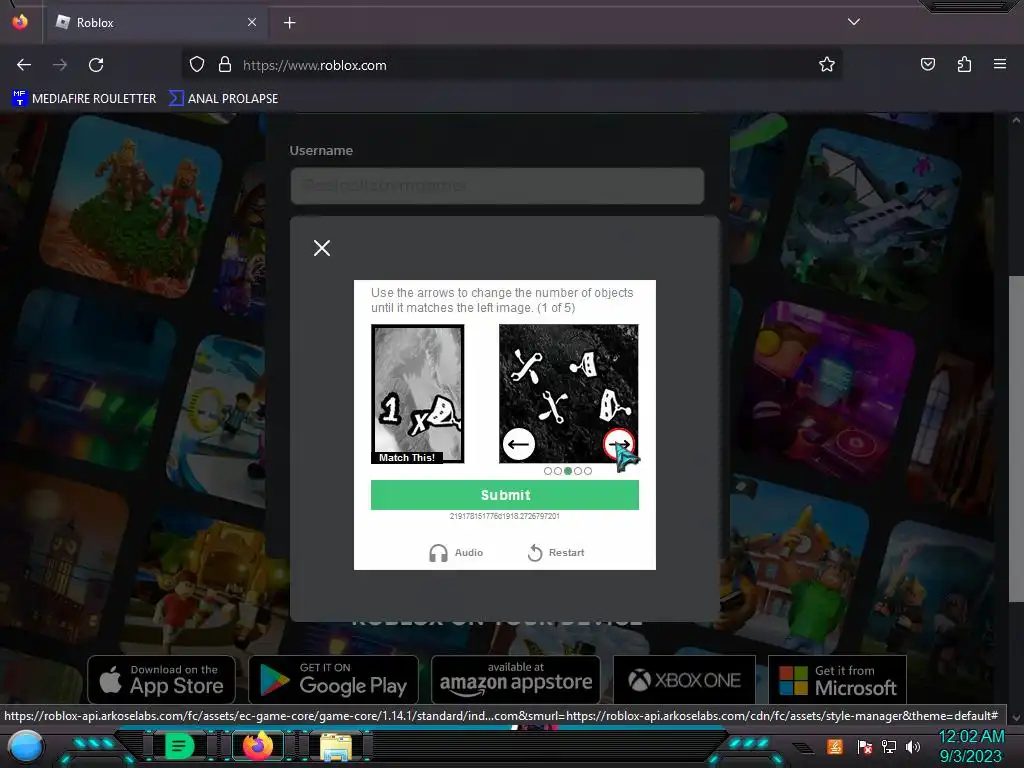Open File Explorer from taskbar

click(336, 747)
